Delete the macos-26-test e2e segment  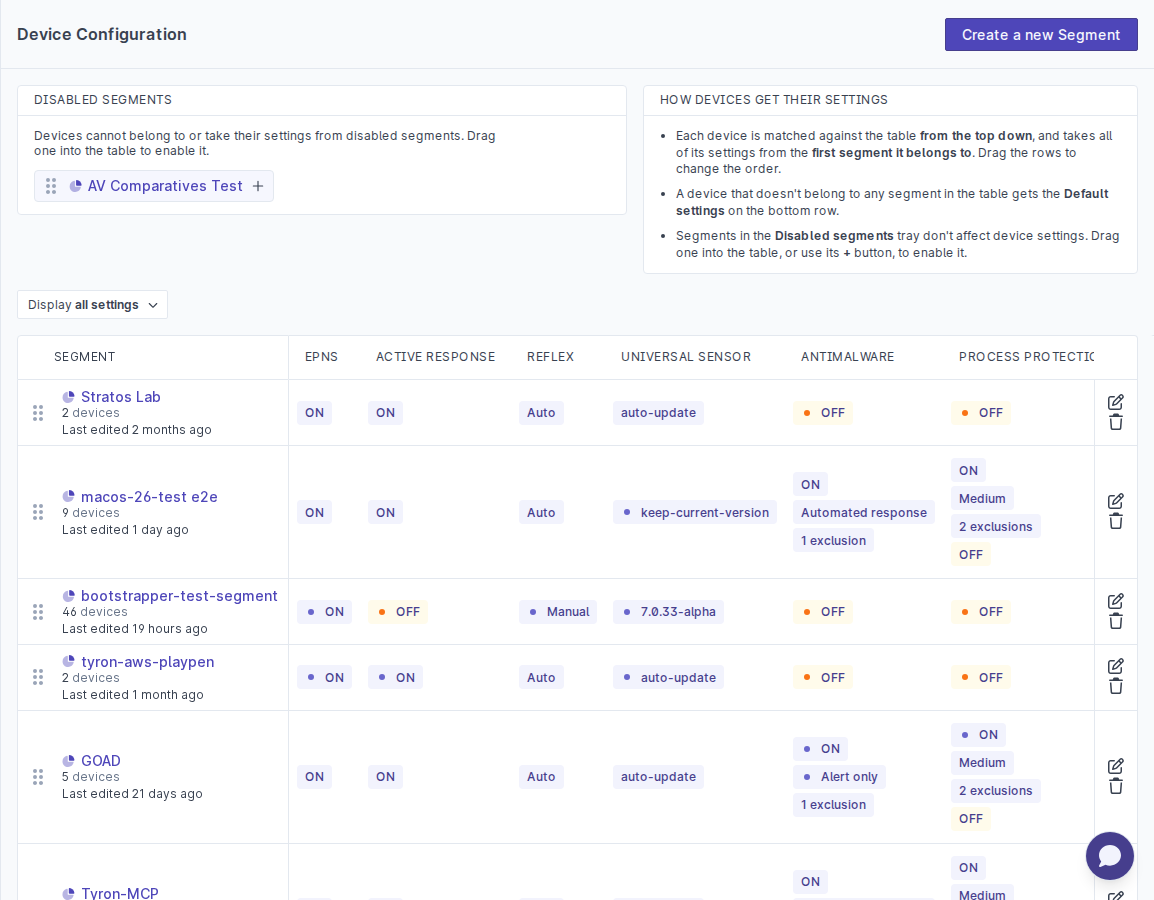coord(1116,521)
